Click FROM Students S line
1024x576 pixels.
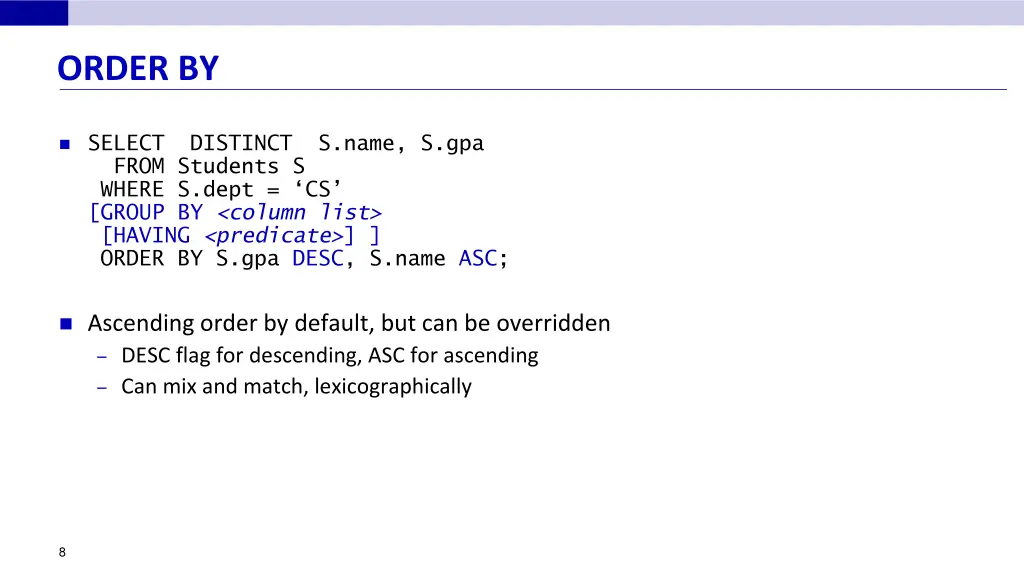[209, 167]
